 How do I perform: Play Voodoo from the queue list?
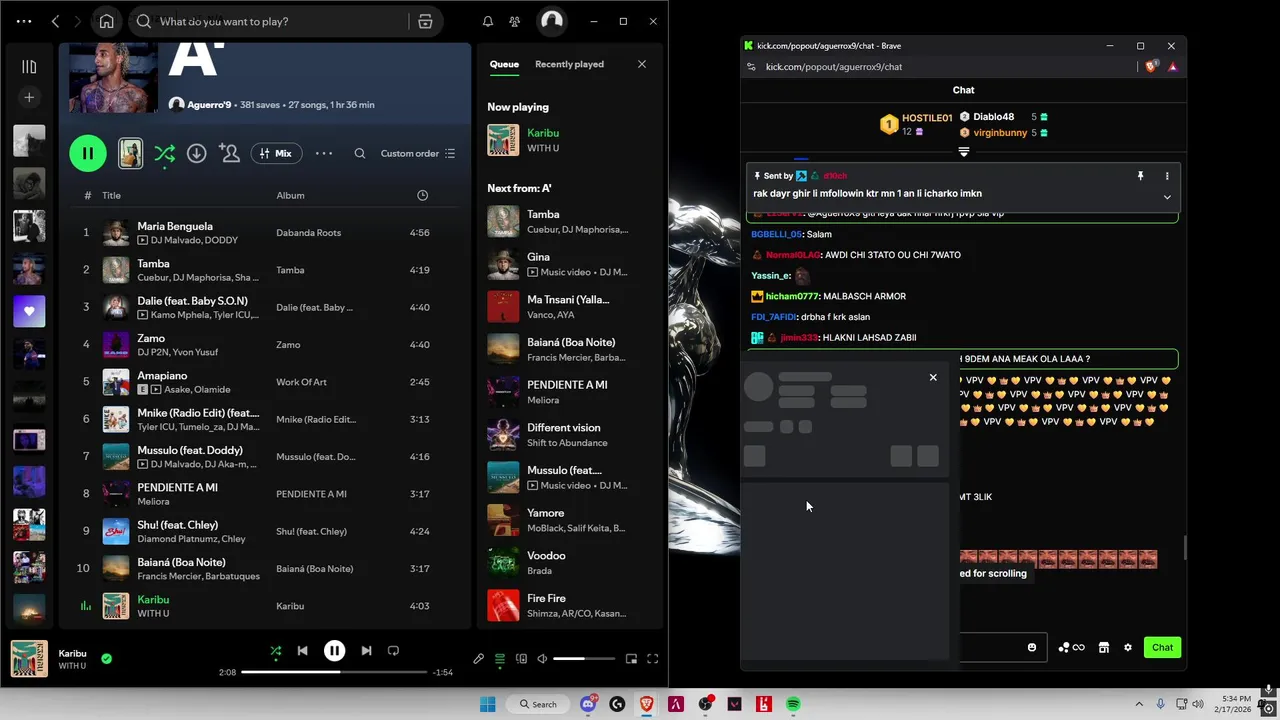[568, 562]
